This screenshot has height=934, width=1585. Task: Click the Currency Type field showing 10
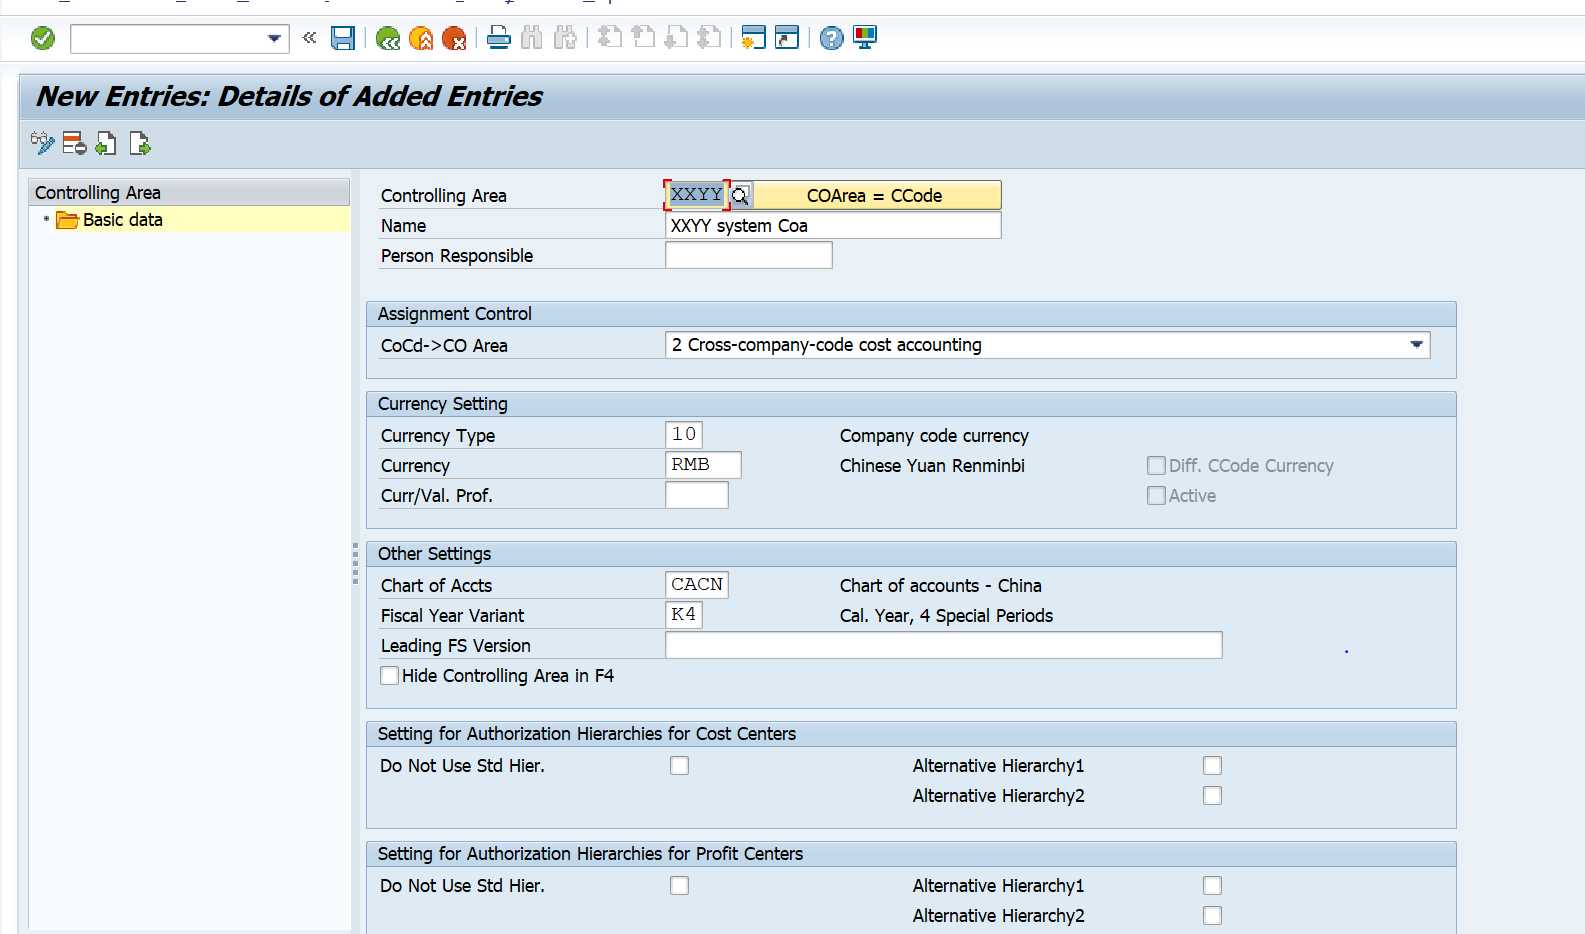684,435
